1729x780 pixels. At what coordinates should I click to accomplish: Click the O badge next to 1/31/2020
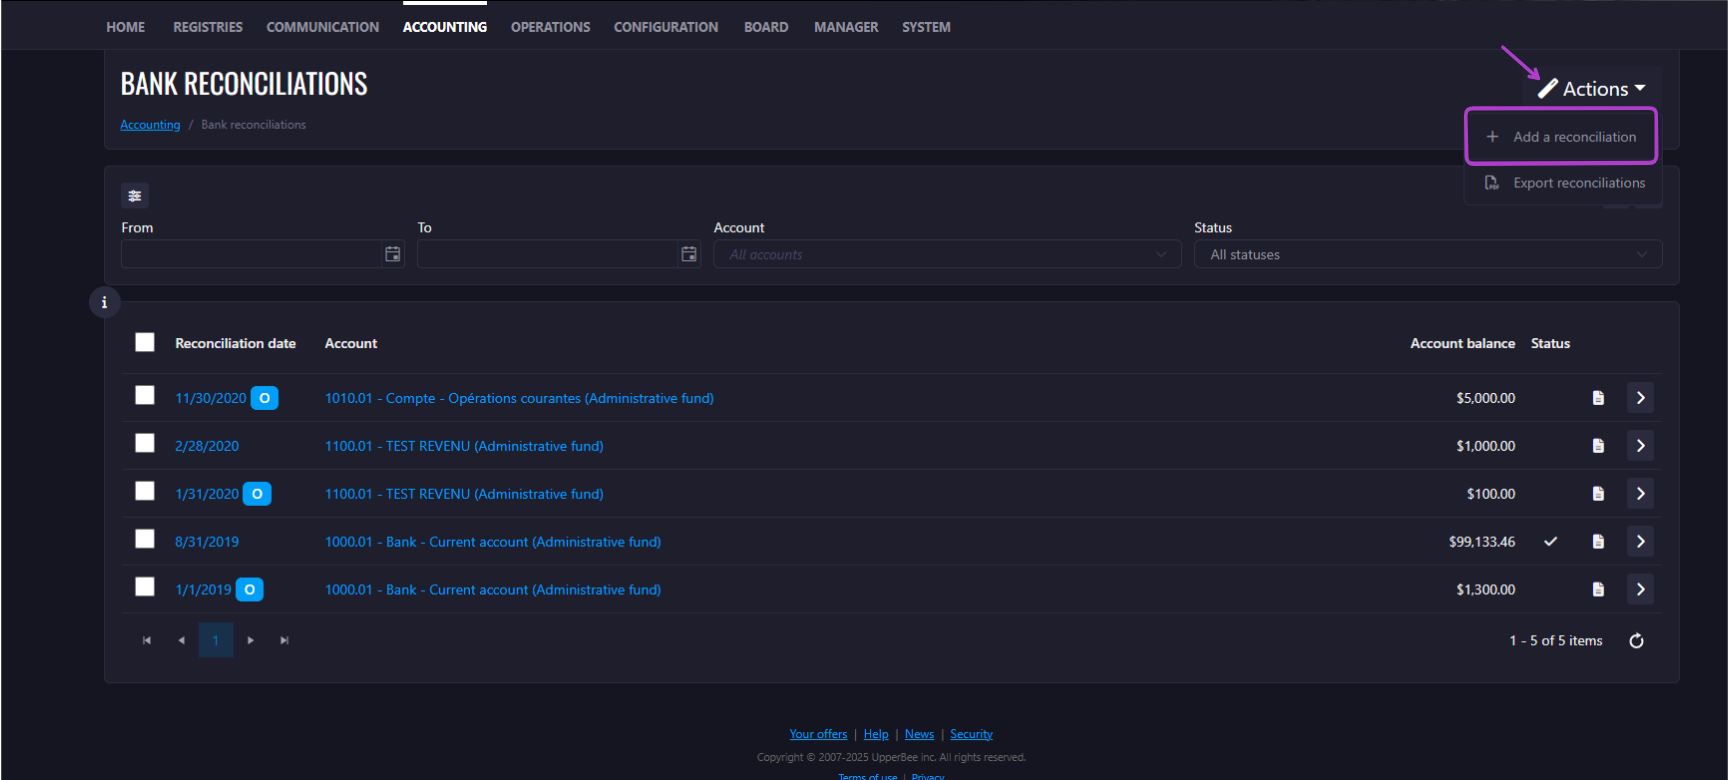[x=257, y=494]
